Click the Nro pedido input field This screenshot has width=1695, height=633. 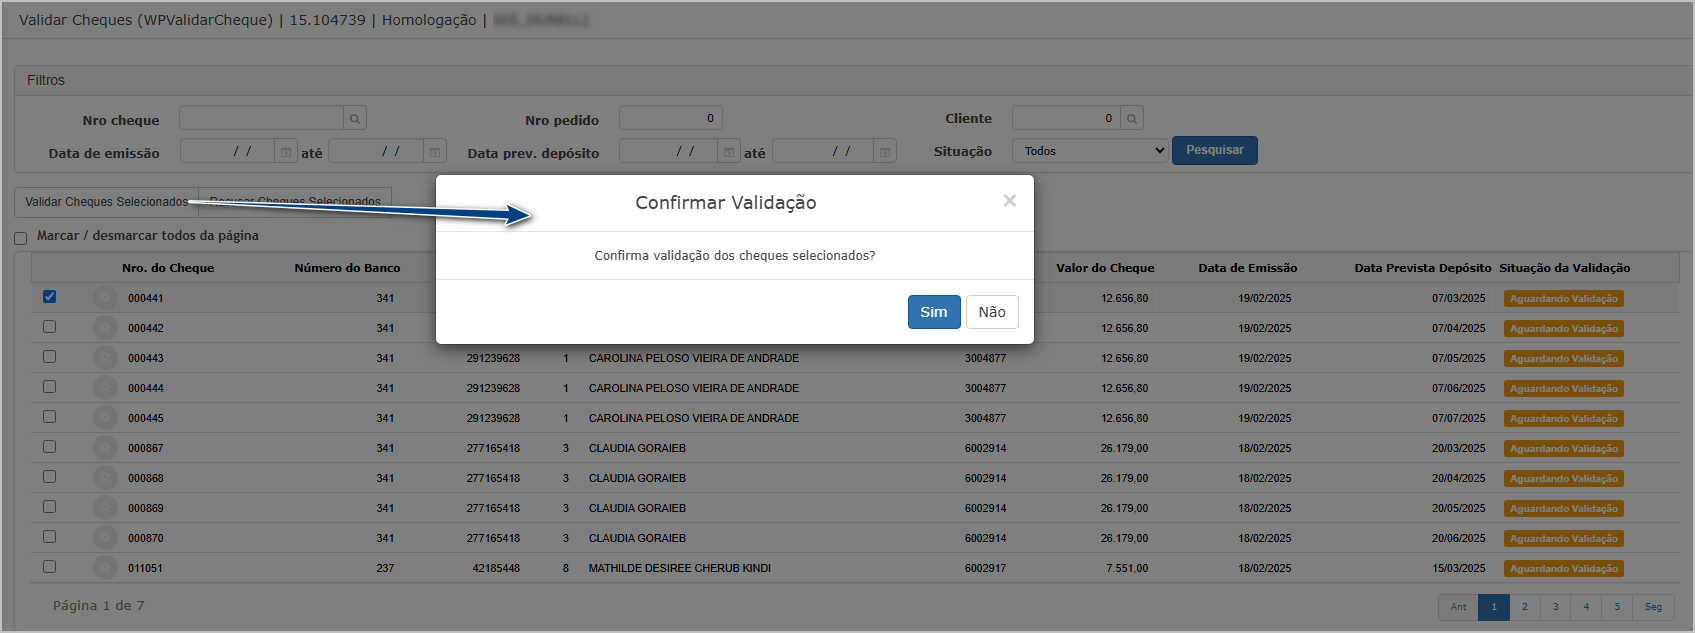671,118
